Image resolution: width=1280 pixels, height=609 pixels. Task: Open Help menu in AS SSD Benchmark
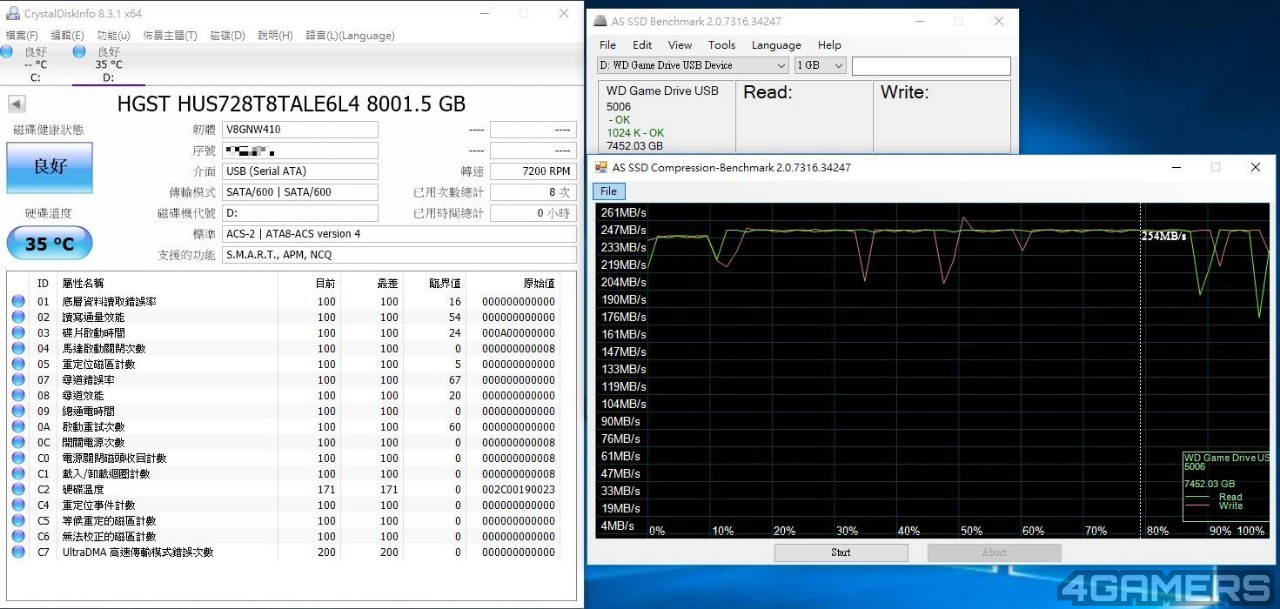(829, 45)
